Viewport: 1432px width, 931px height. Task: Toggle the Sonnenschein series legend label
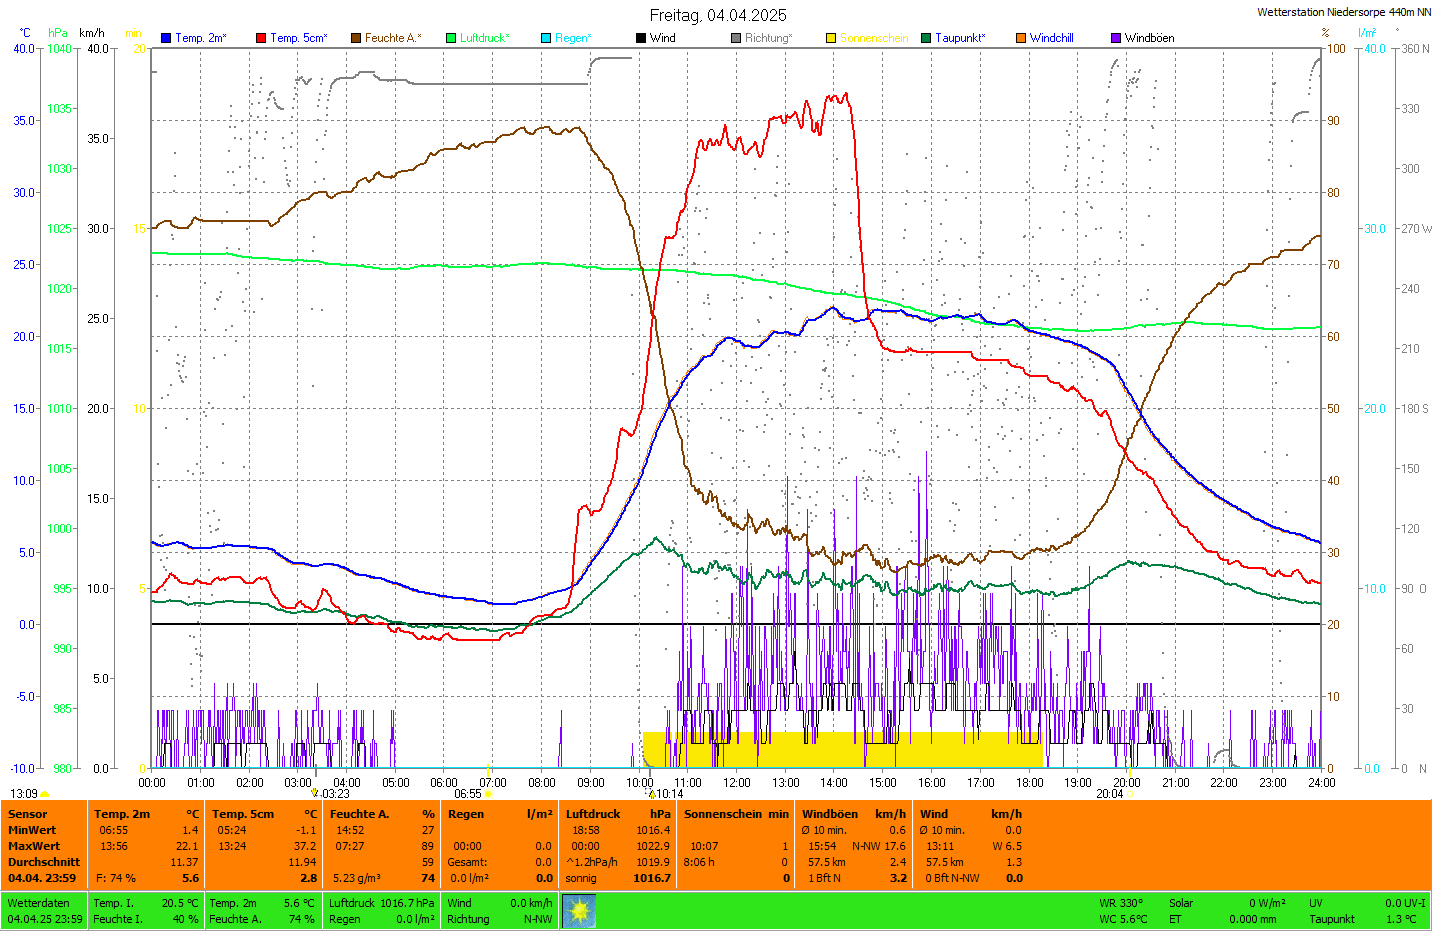click(873, 38)
